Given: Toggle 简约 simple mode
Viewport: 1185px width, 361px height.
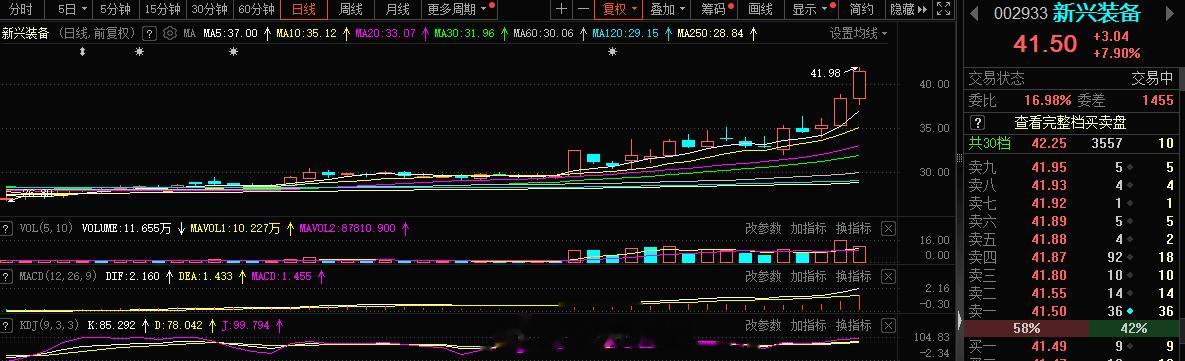Looking at the screenshot, I should tap(862, 9).
